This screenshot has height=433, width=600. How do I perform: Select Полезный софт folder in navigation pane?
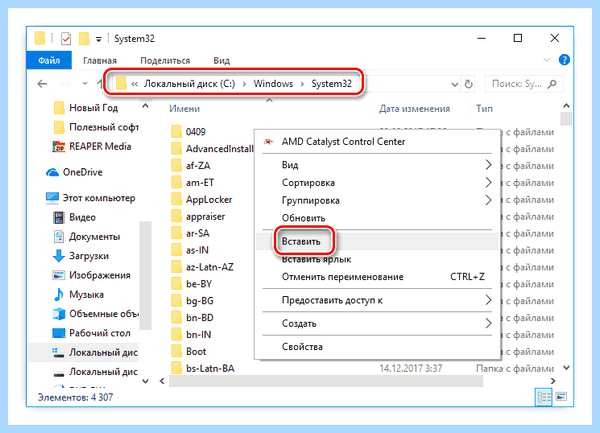pyautogui.click(x=96, y=127)
